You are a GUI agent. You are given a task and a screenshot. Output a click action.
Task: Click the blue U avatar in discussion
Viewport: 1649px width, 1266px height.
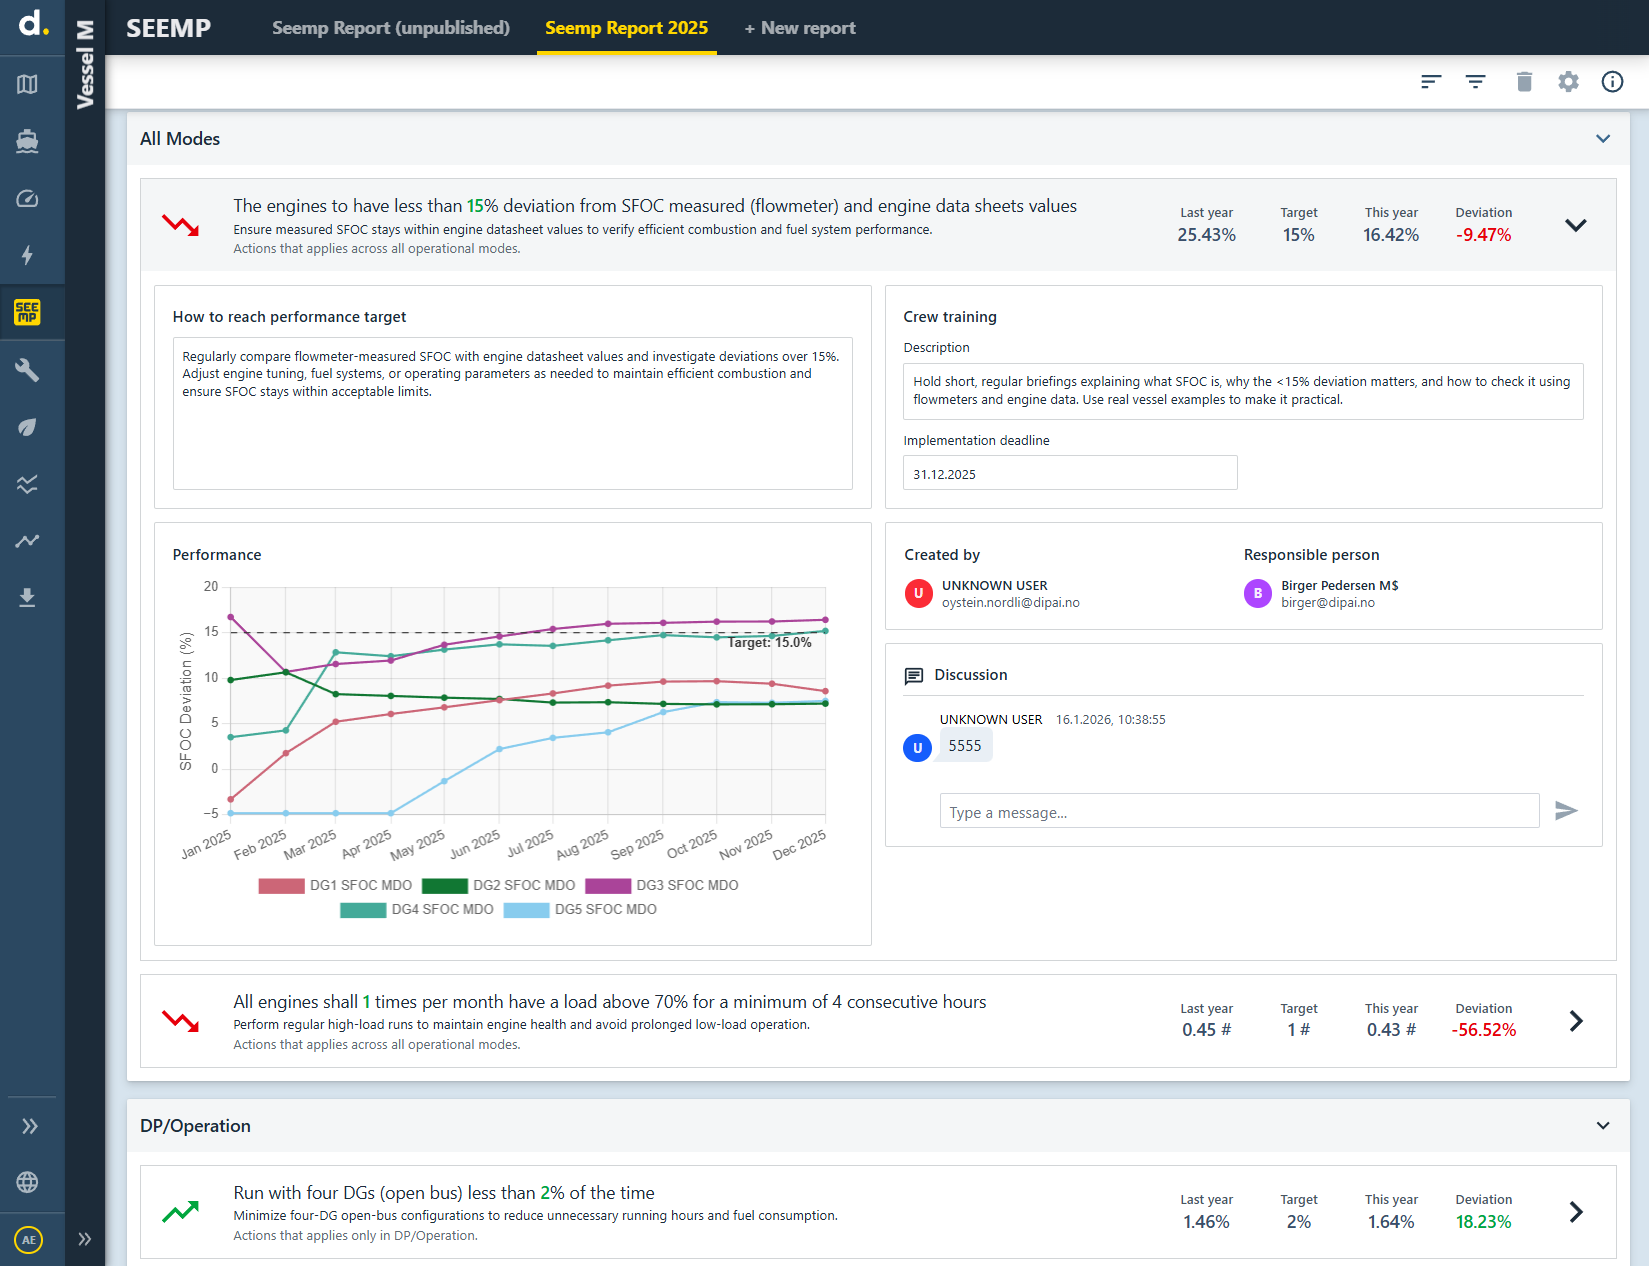[x=918, y=748]
